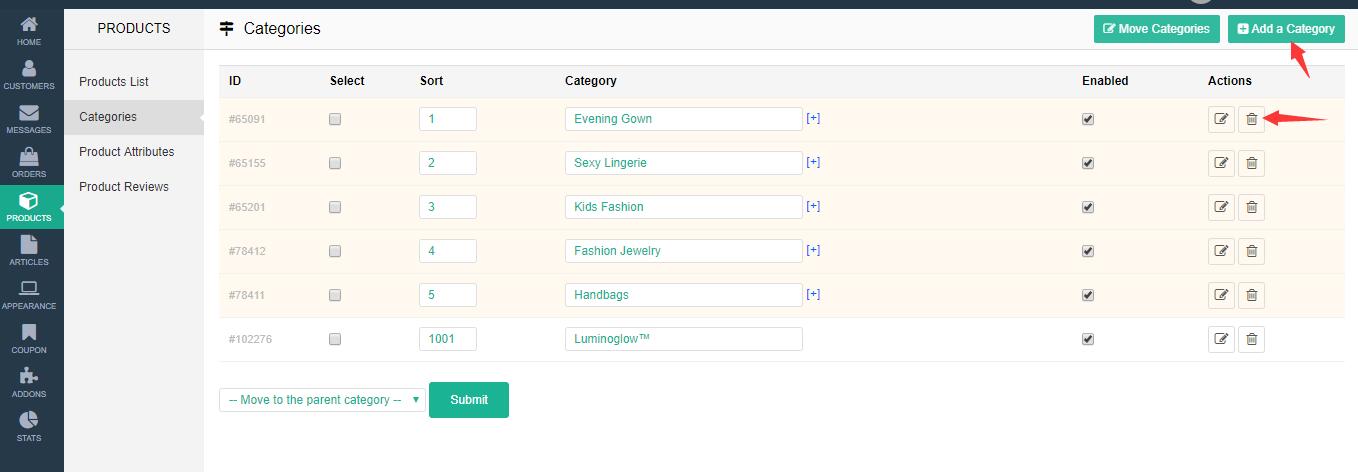1358x472 pixels.
Task: Switch to Products List menu item
Action: 114,82
